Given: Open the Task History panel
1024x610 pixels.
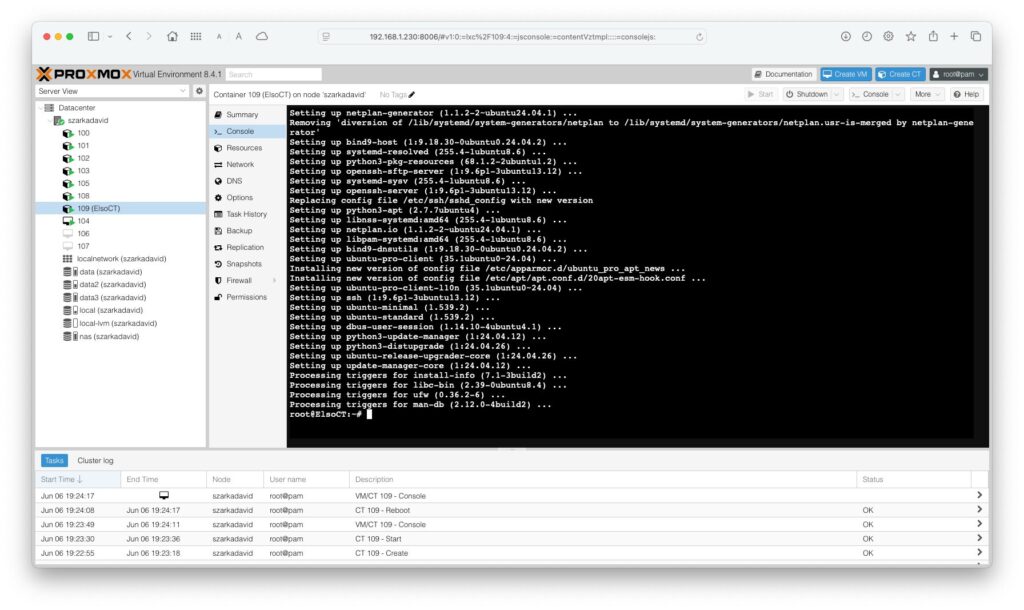Looking at the screenshot, I should point(247,214).
